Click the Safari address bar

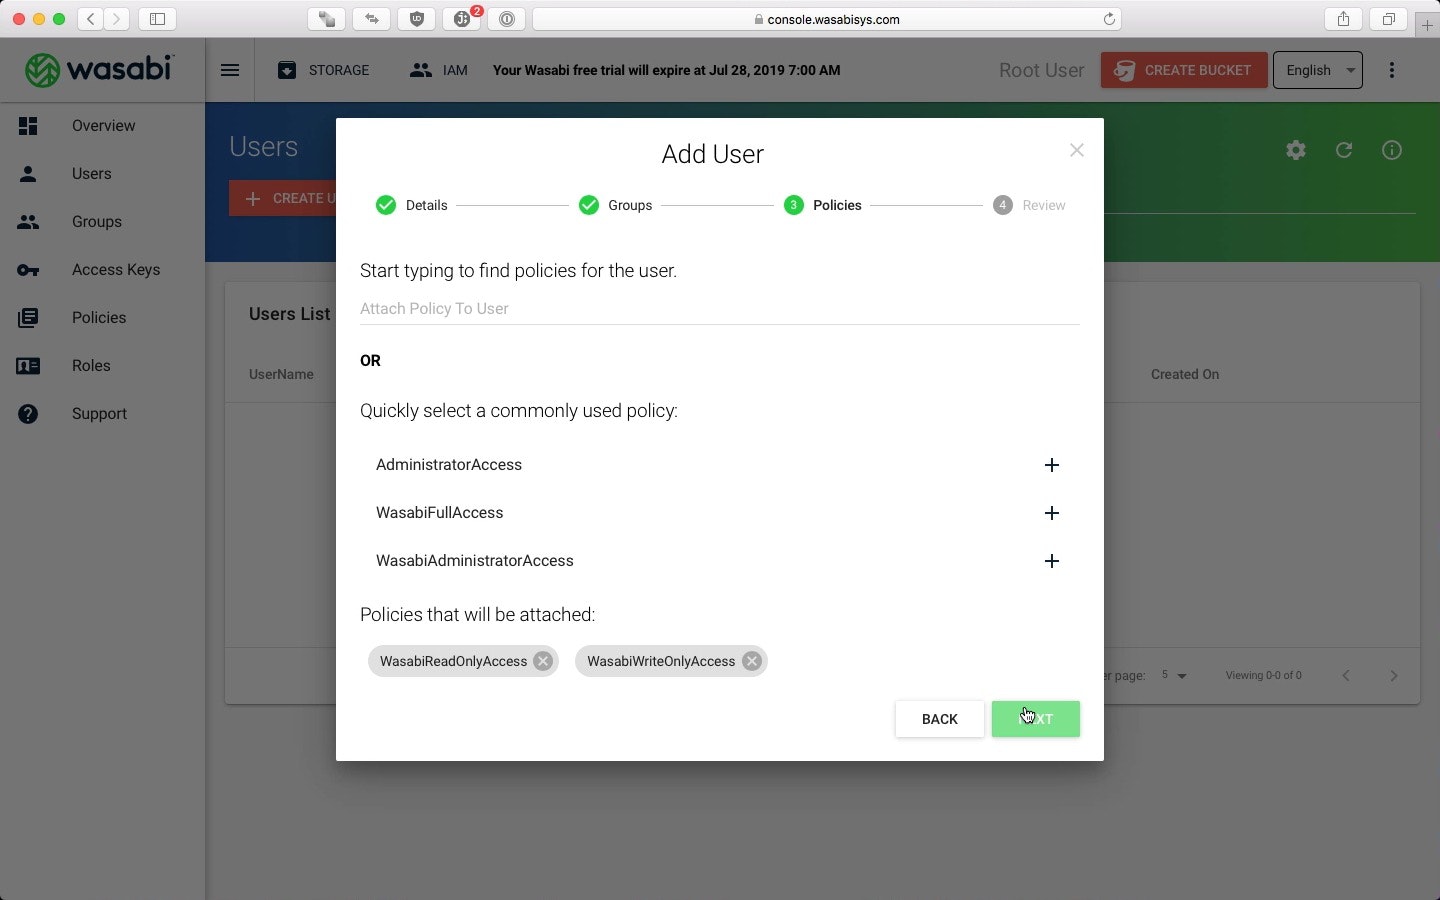tap(827, 19)
